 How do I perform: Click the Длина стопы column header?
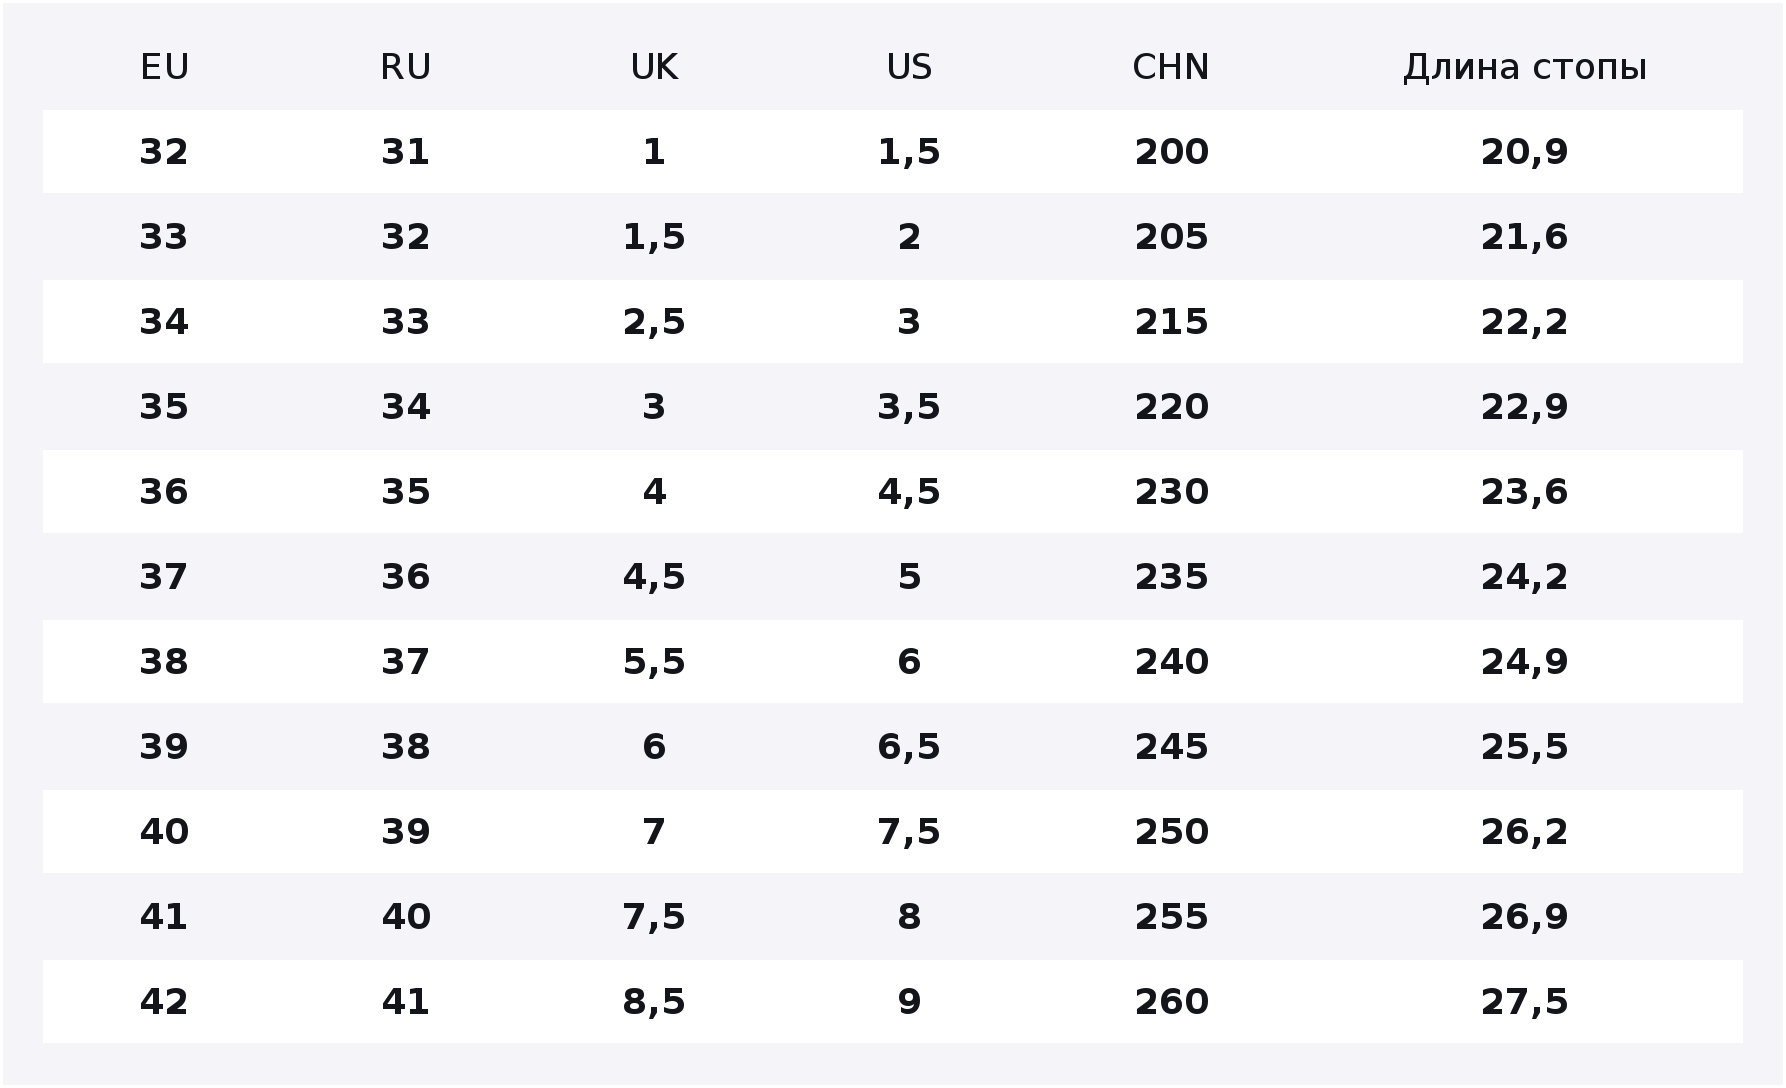coord(1524,67)
